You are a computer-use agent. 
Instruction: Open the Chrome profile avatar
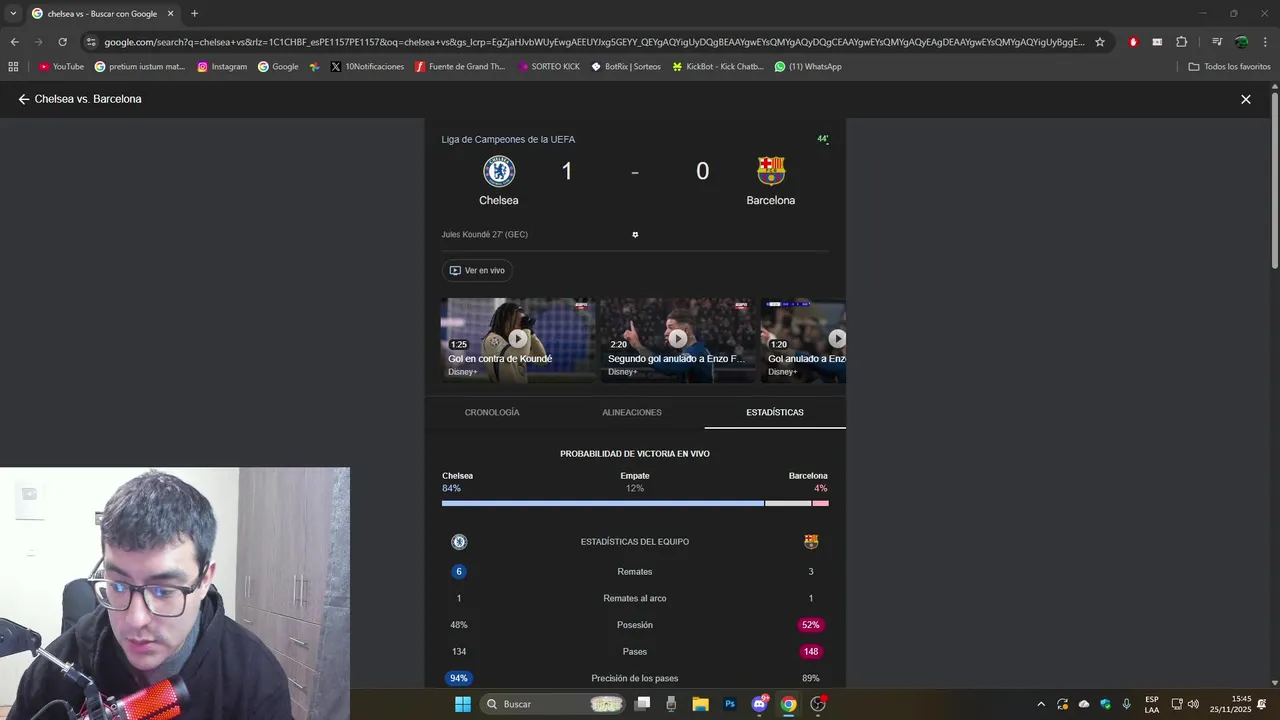pos(1241,42)
